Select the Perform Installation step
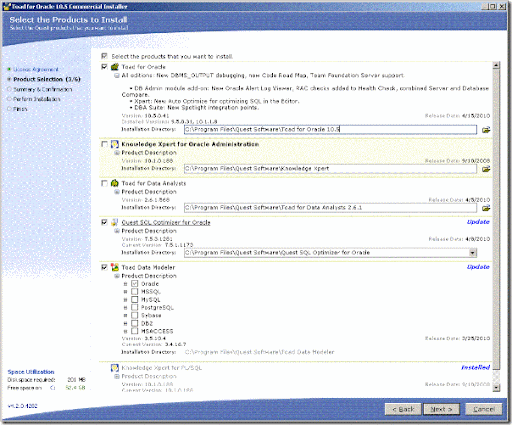 (x=37, y=99)
